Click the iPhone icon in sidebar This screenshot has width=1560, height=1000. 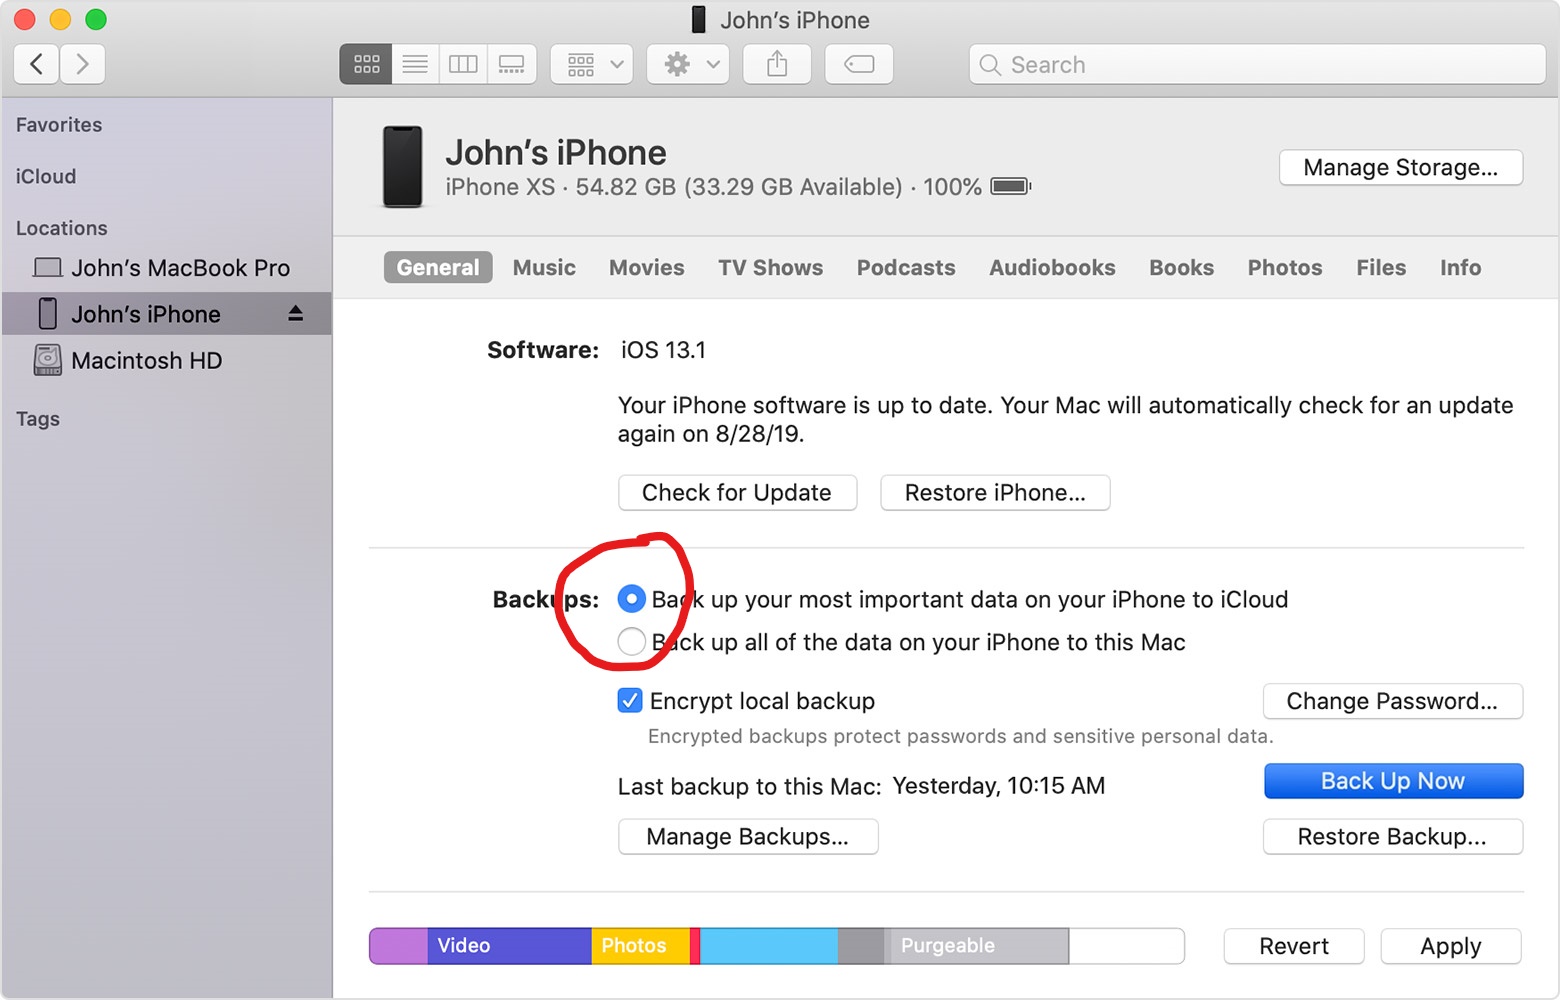coord(47,314)
